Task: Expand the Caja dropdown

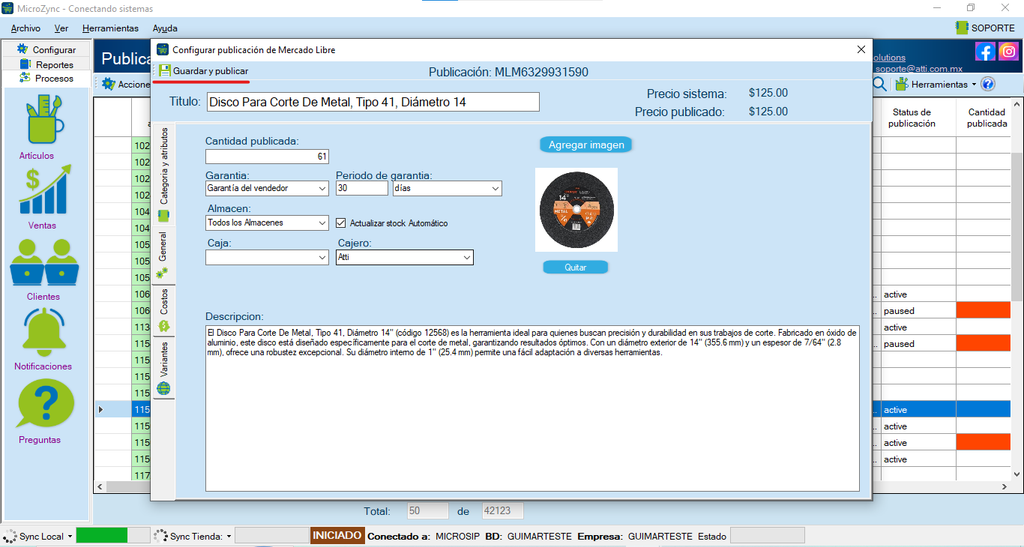Action: (x=323, y=257)
